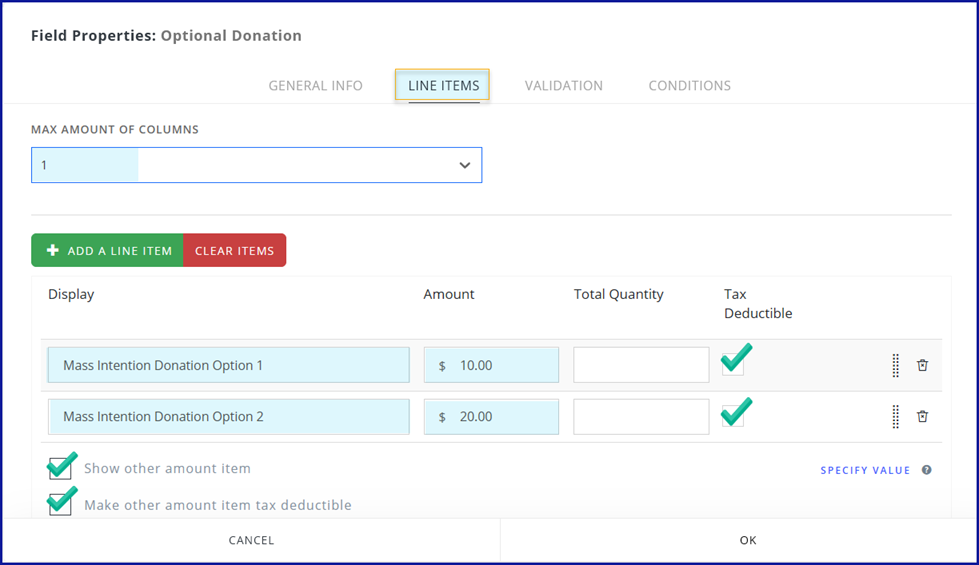
Task: Open Max Amount of Columns dropdown
Action: click(257, 165)
